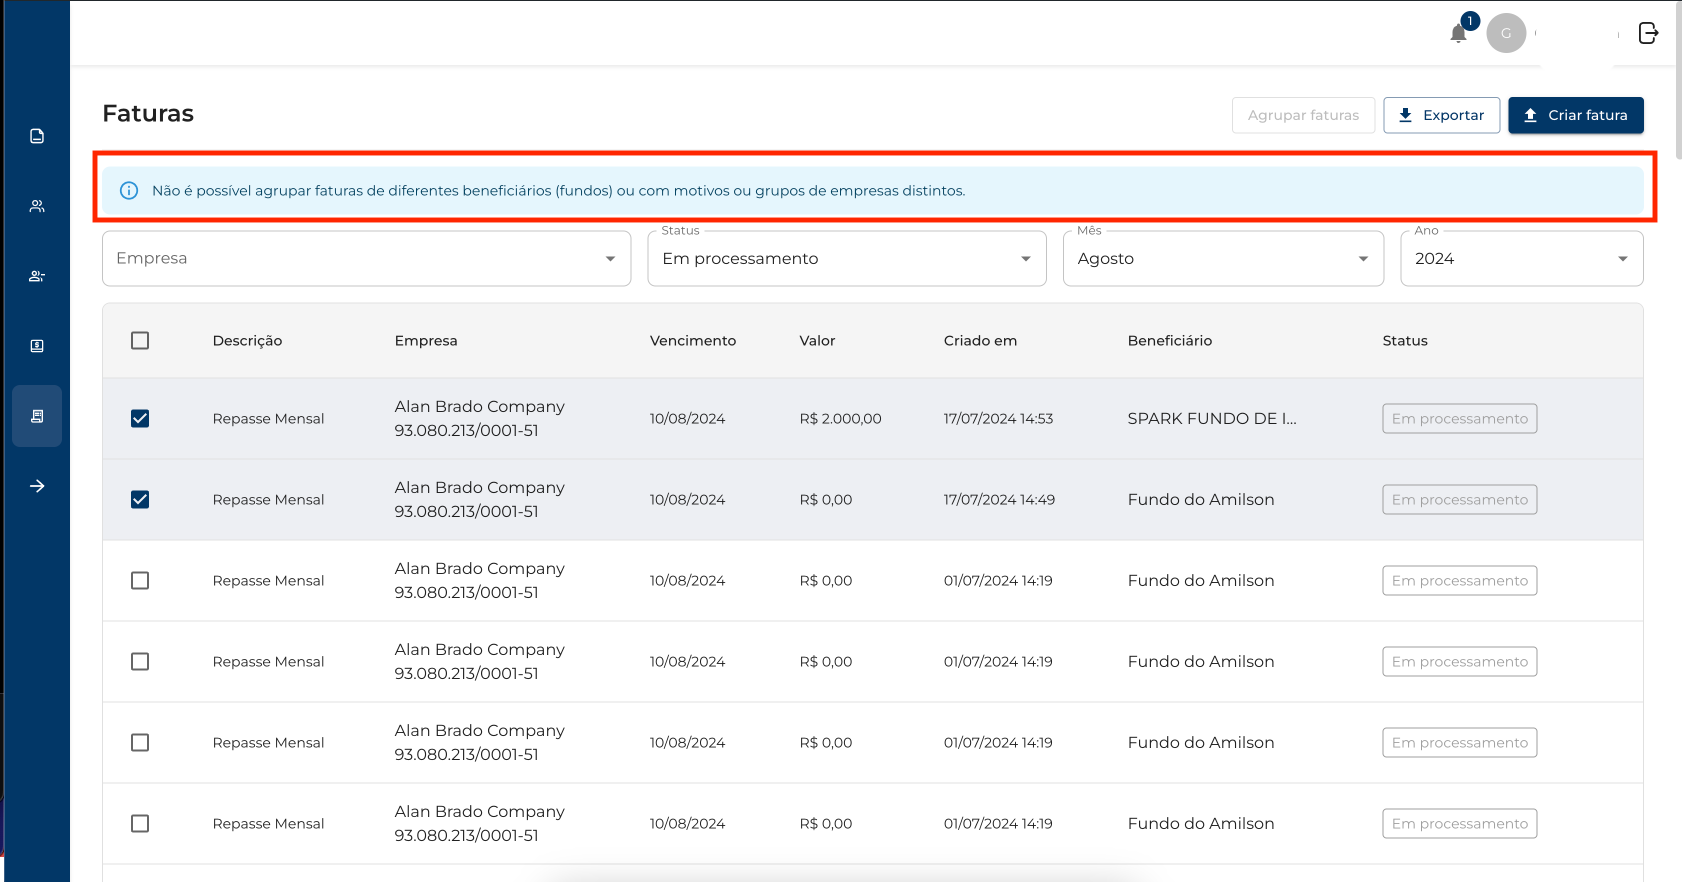1682x882 pixels.
Task: Open the two-people users icon in sidebar
Action: [x=37, y=206]
